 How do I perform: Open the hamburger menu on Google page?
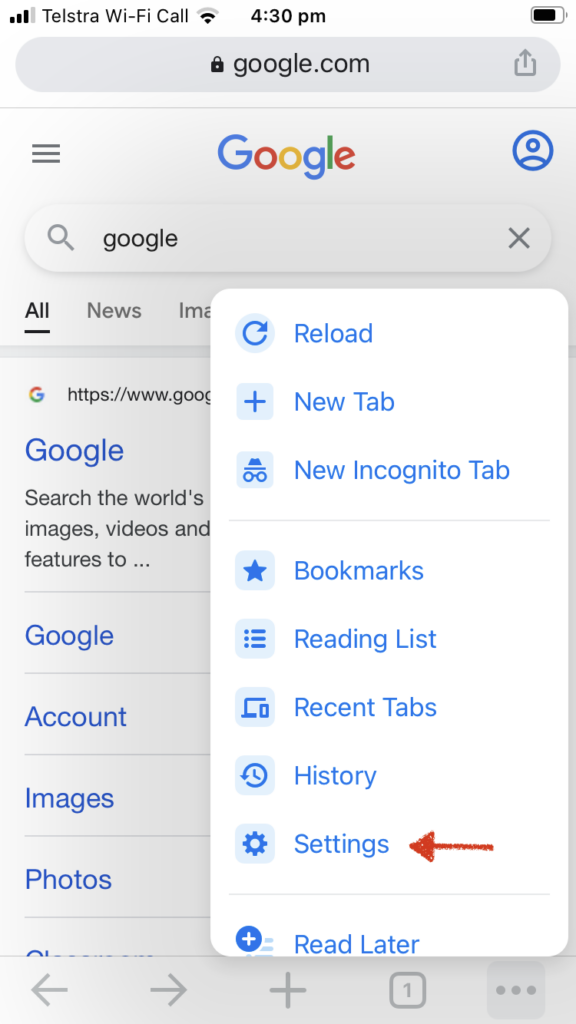46,154
